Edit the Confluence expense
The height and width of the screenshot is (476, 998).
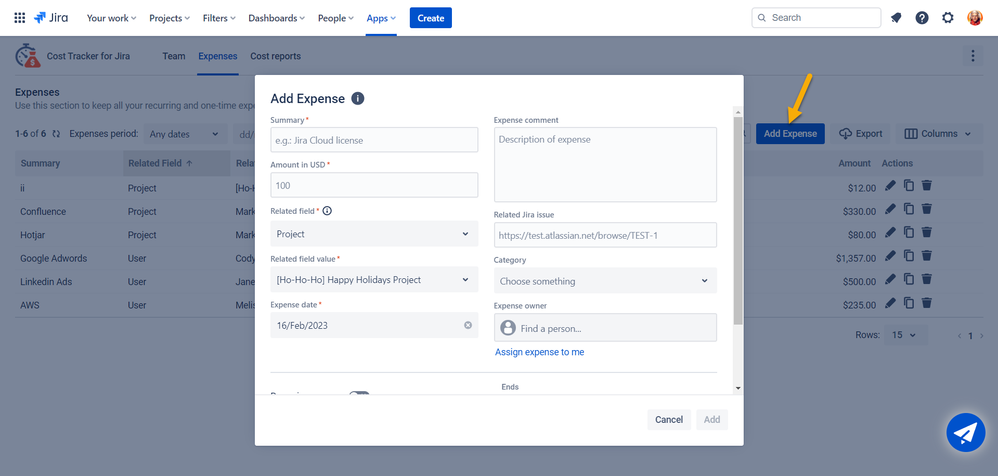pyautogui.click(x=890, y=209)
